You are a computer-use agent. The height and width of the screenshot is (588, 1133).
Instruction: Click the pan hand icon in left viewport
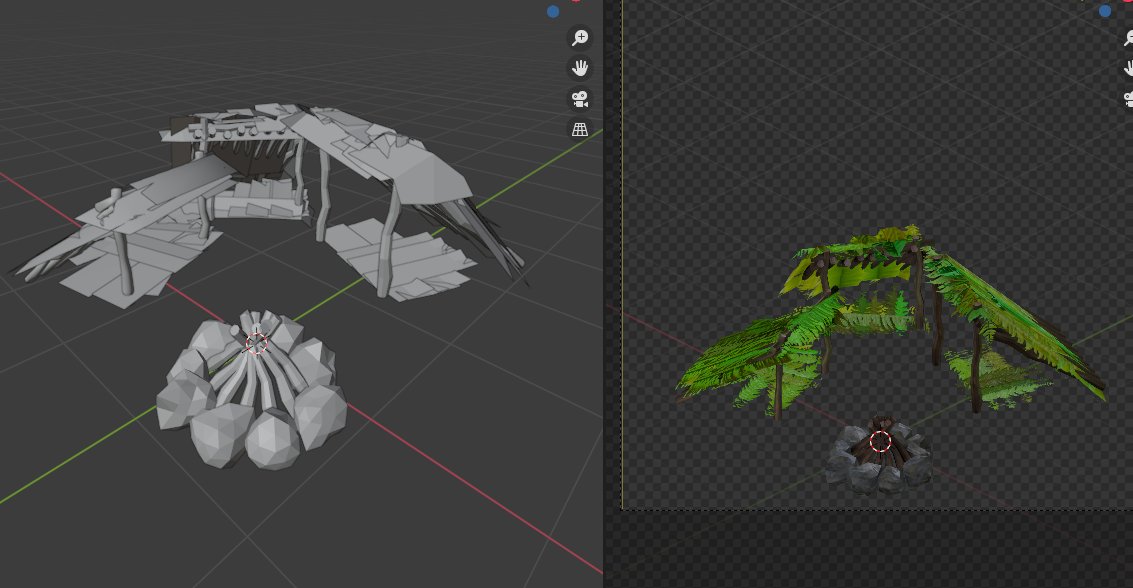coord(580,69)
